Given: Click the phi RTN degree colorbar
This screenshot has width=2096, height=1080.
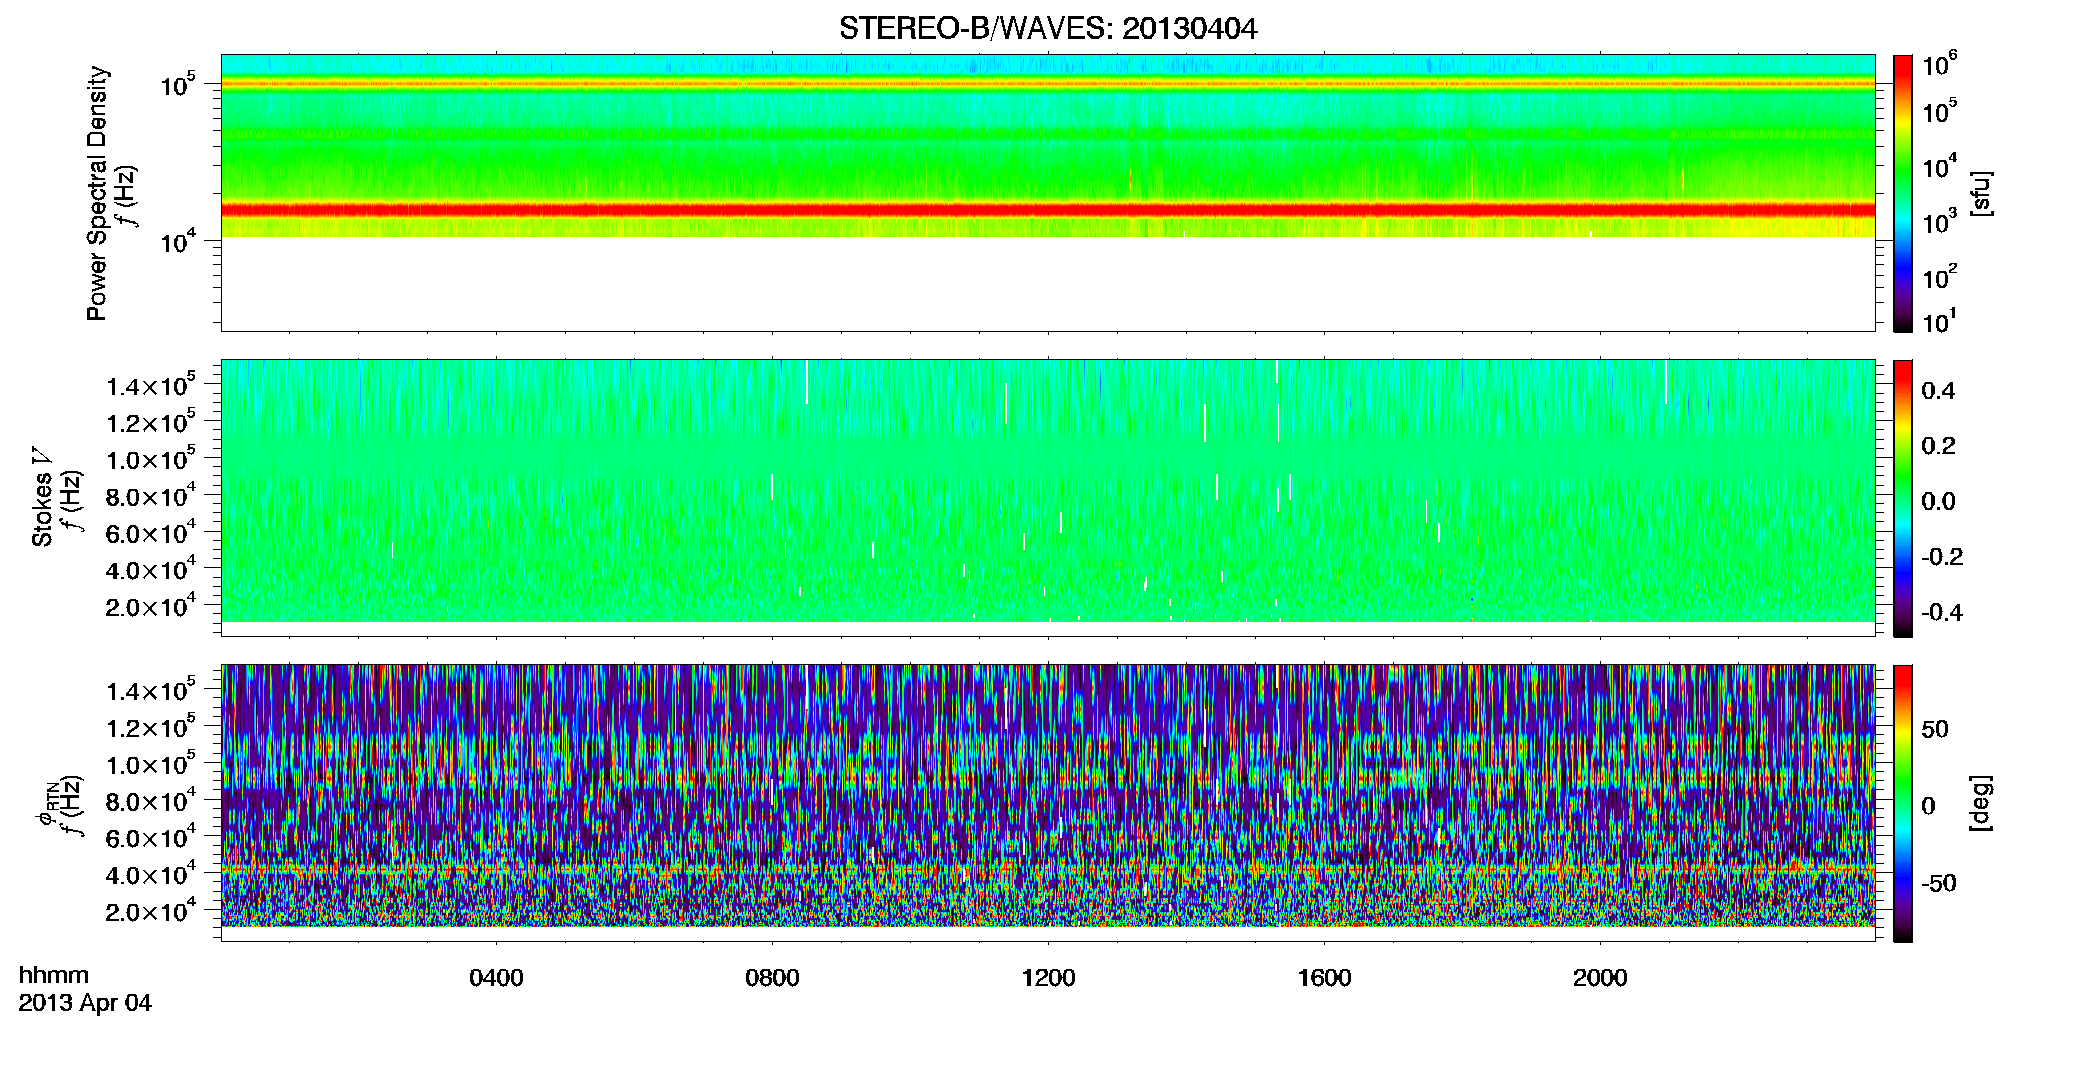Looking at the screenshot, I should tap(1903, 803).
